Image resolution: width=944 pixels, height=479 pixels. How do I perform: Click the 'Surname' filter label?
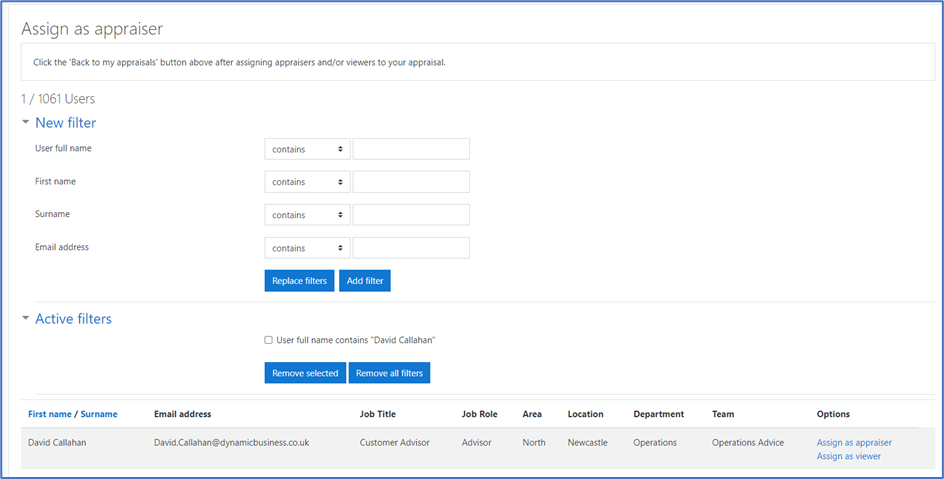click(x=52, y=214)
